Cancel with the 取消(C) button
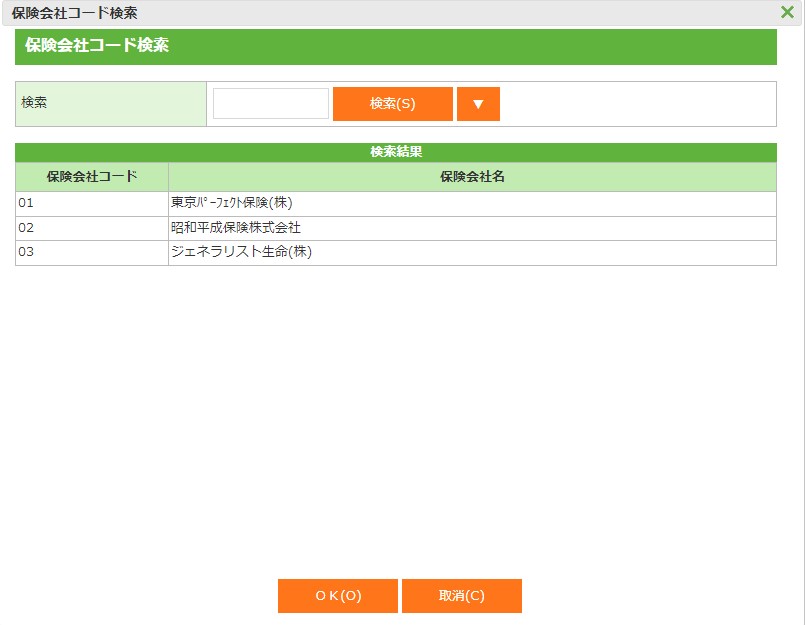The image size is (805, 625). 462,596
